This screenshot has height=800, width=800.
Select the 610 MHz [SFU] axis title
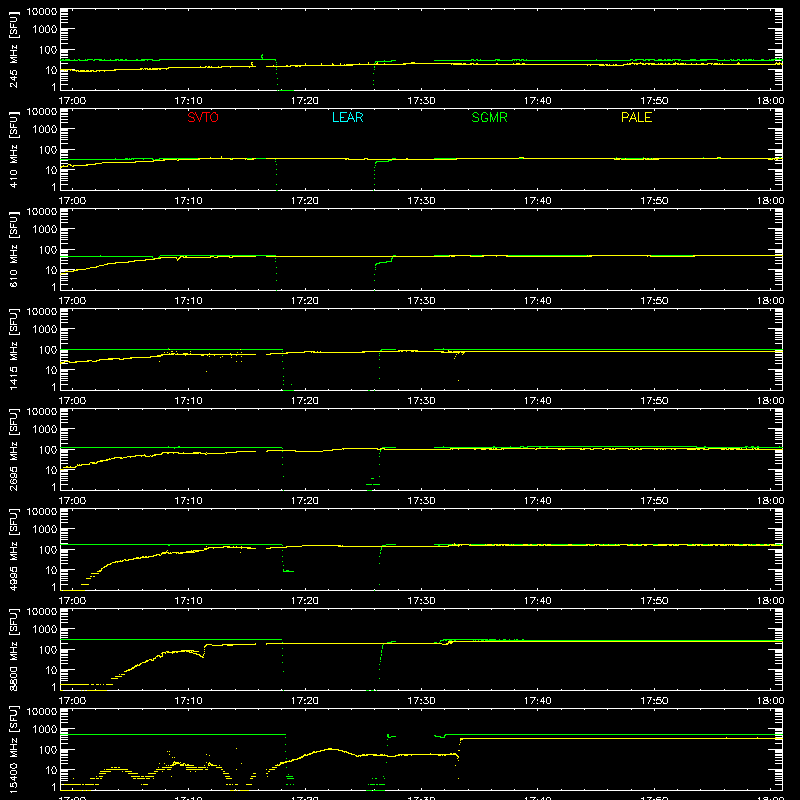coord(14,249)
